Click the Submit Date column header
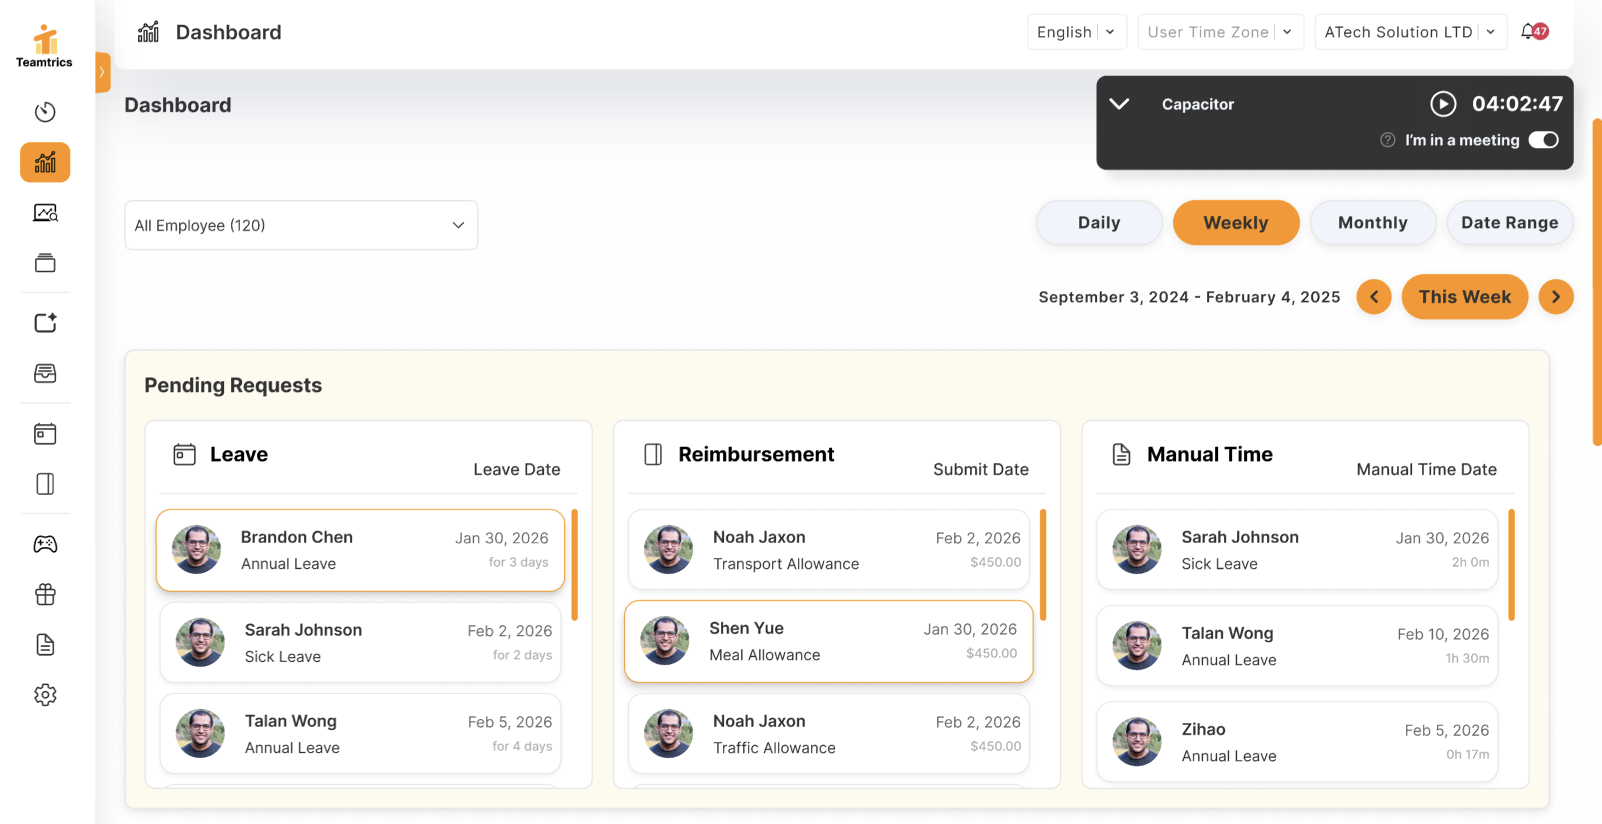 point(981,470)
